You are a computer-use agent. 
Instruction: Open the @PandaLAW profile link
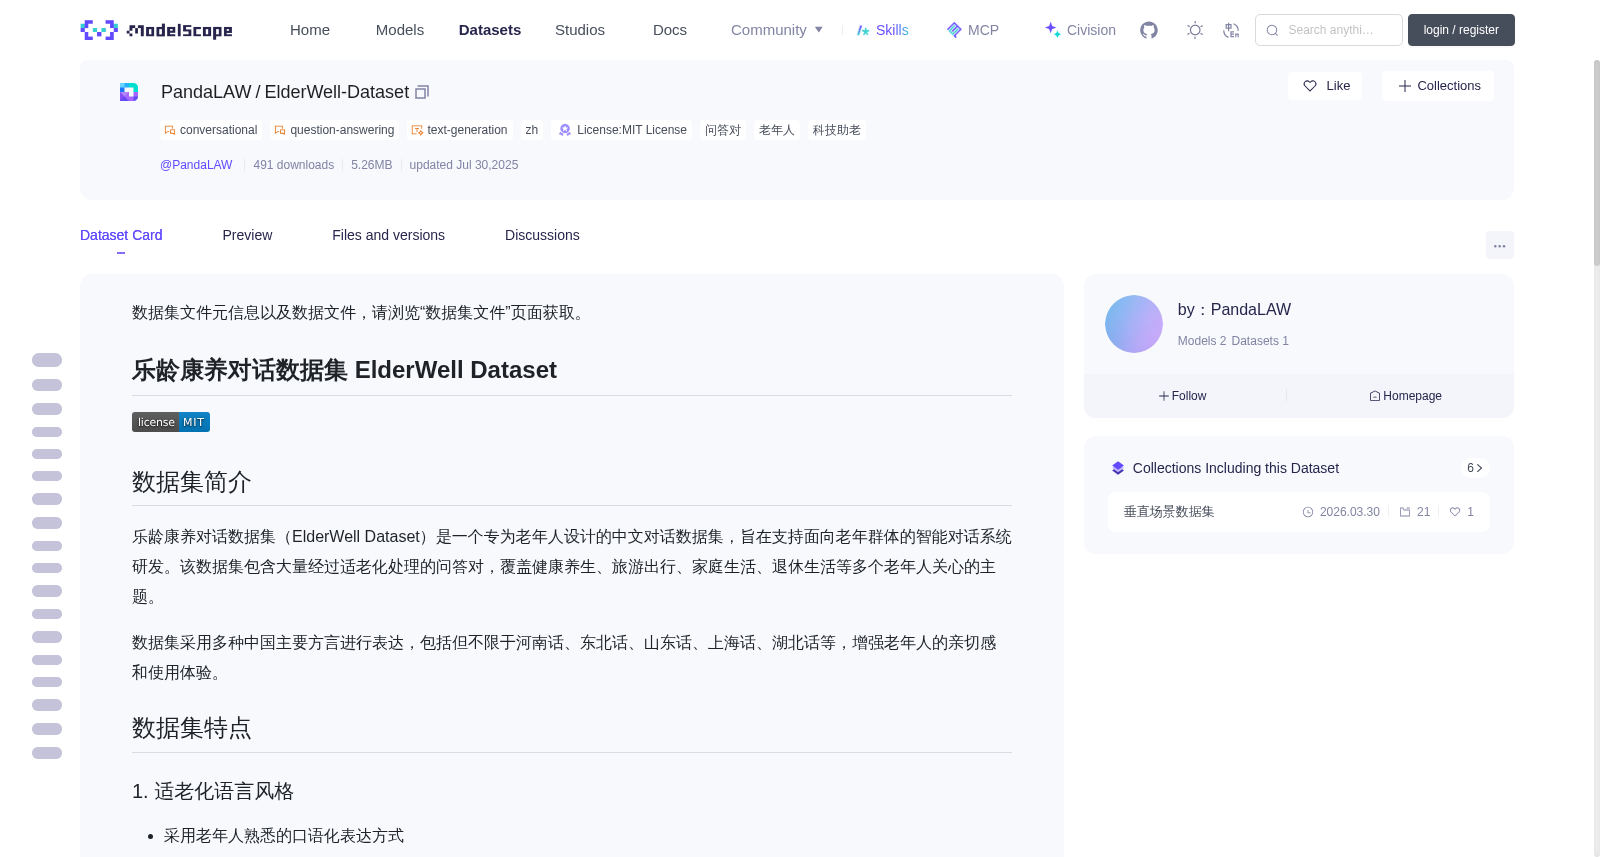[x=196, y=165]
